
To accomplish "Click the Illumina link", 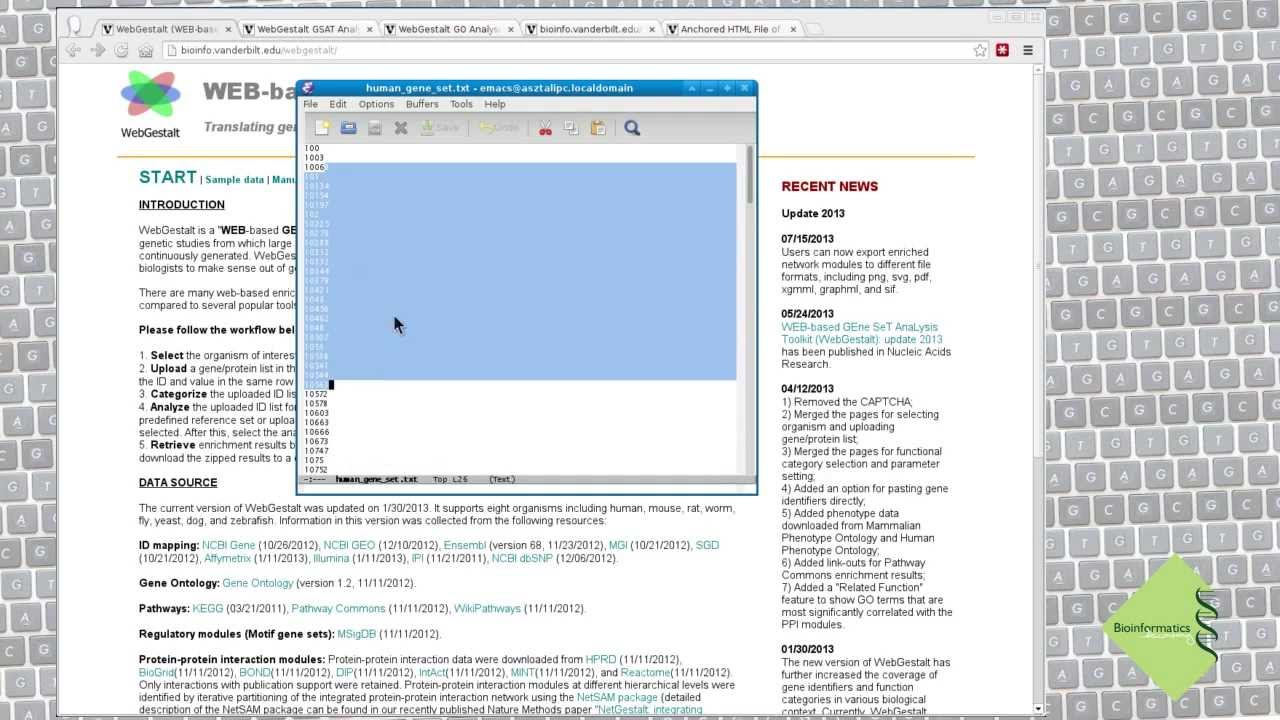I will coord(331,558).
